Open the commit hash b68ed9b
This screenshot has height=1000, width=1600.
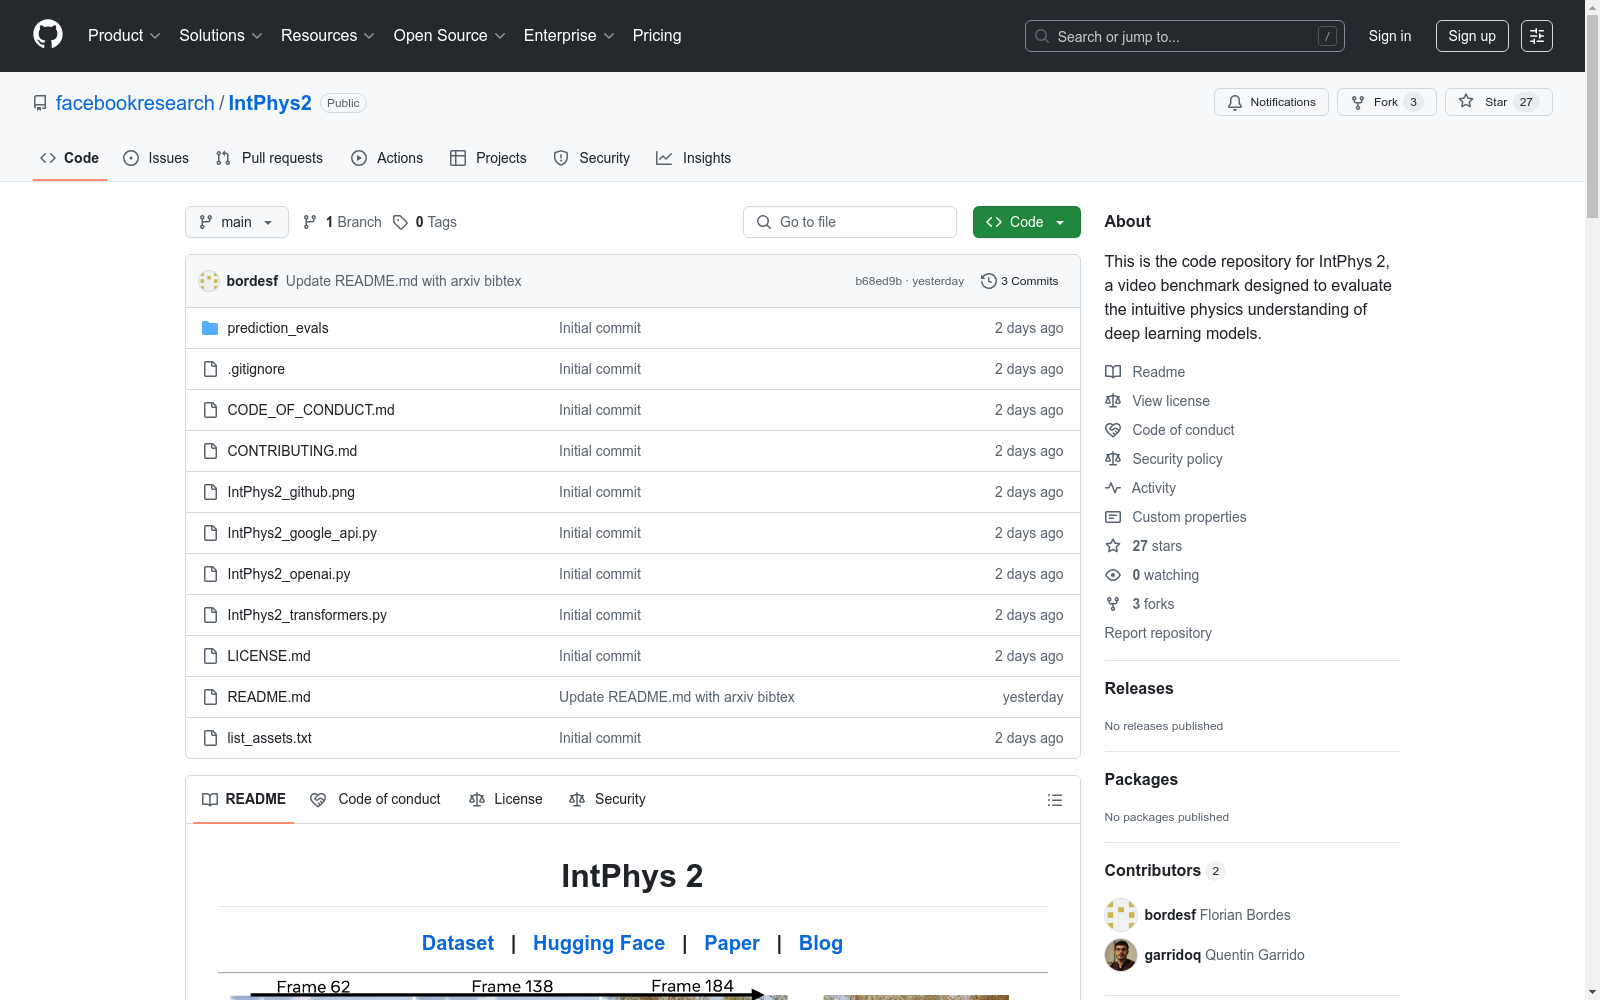coord(878,281)
